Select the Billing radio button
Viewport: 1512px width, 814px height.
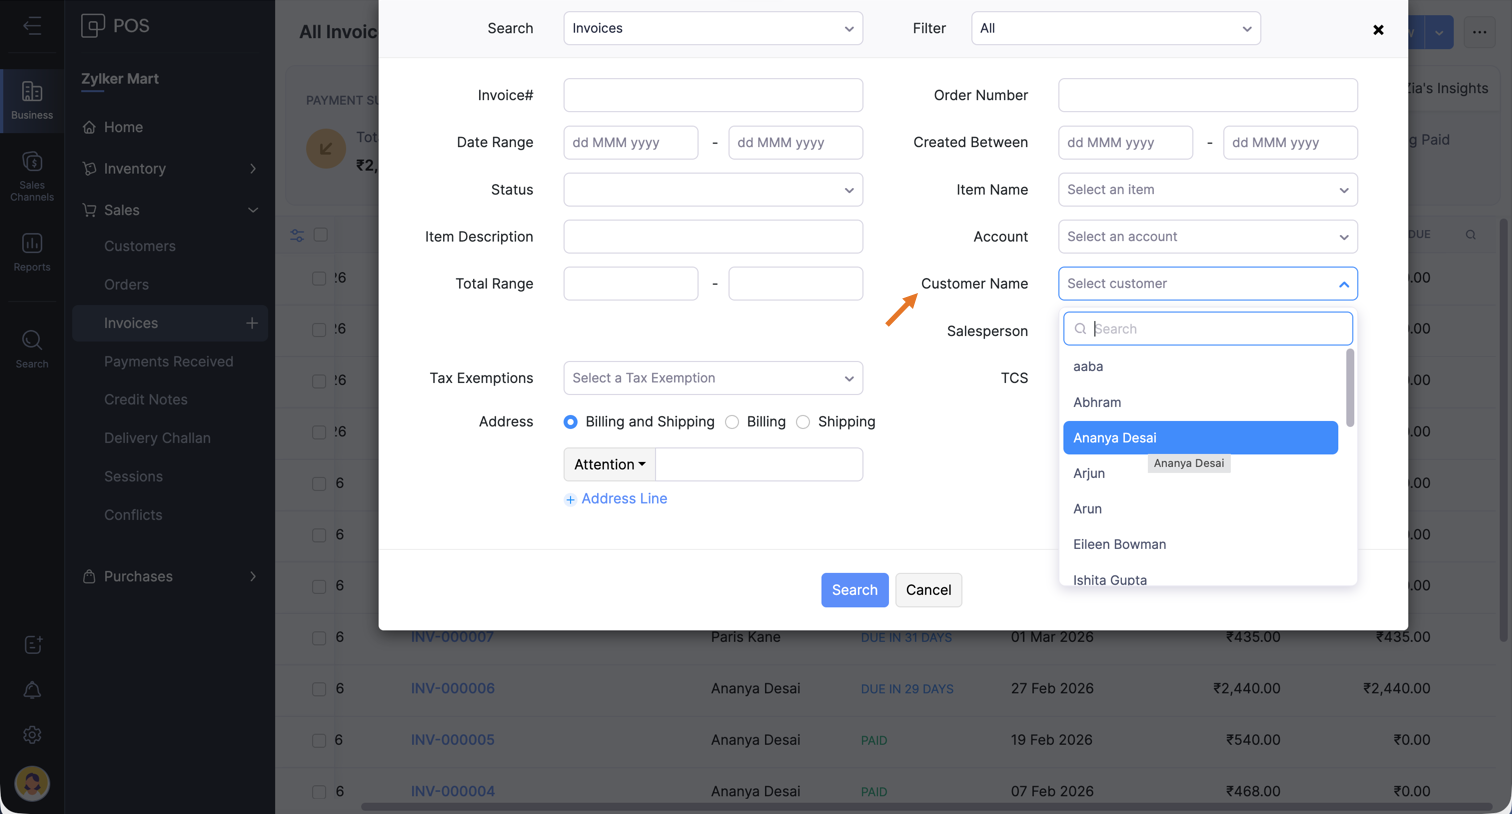point(732,422)
